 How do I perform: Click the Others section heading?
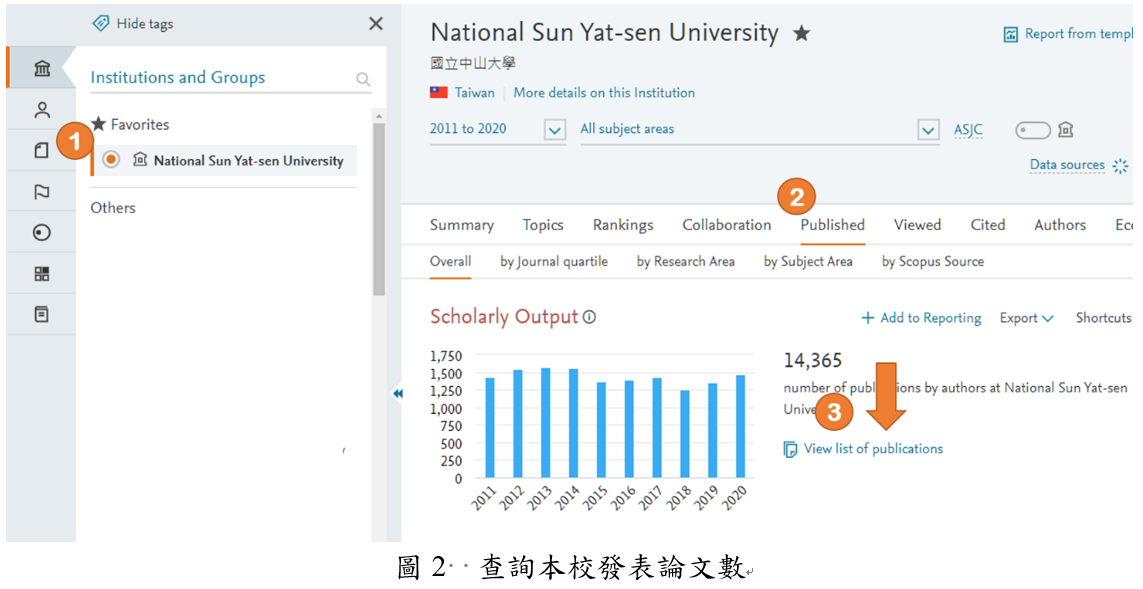[113, 208]
